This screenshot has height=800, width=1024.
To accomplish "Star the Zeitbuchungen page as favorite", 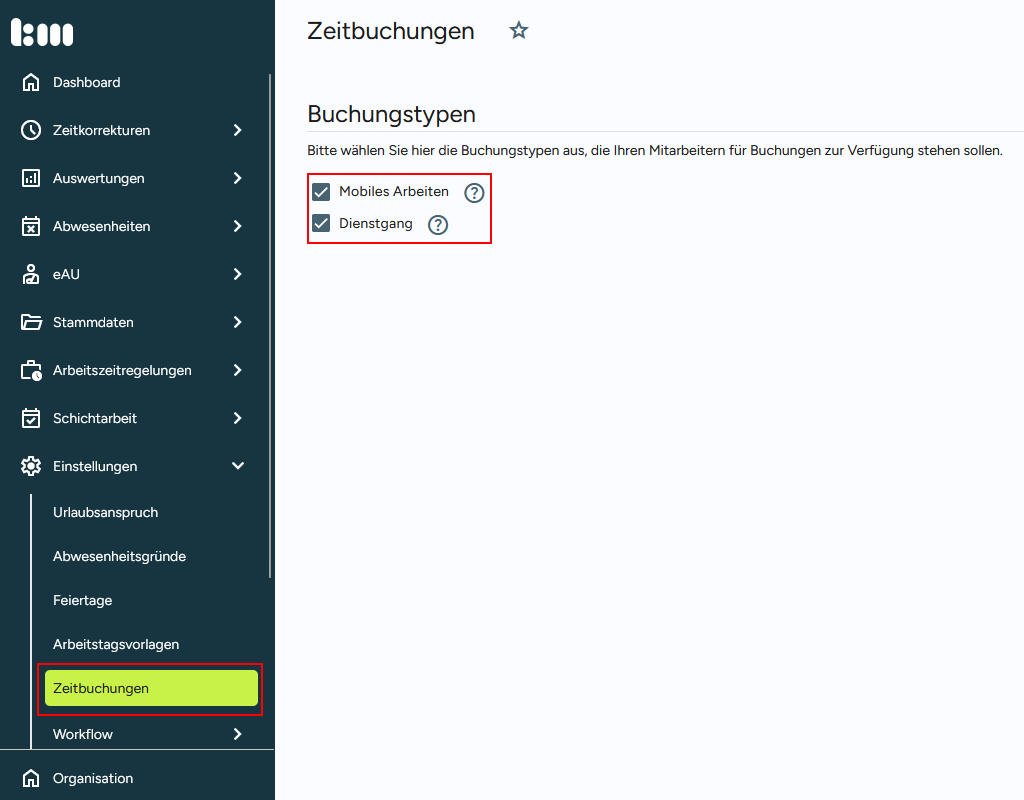I will pos(518,31).
